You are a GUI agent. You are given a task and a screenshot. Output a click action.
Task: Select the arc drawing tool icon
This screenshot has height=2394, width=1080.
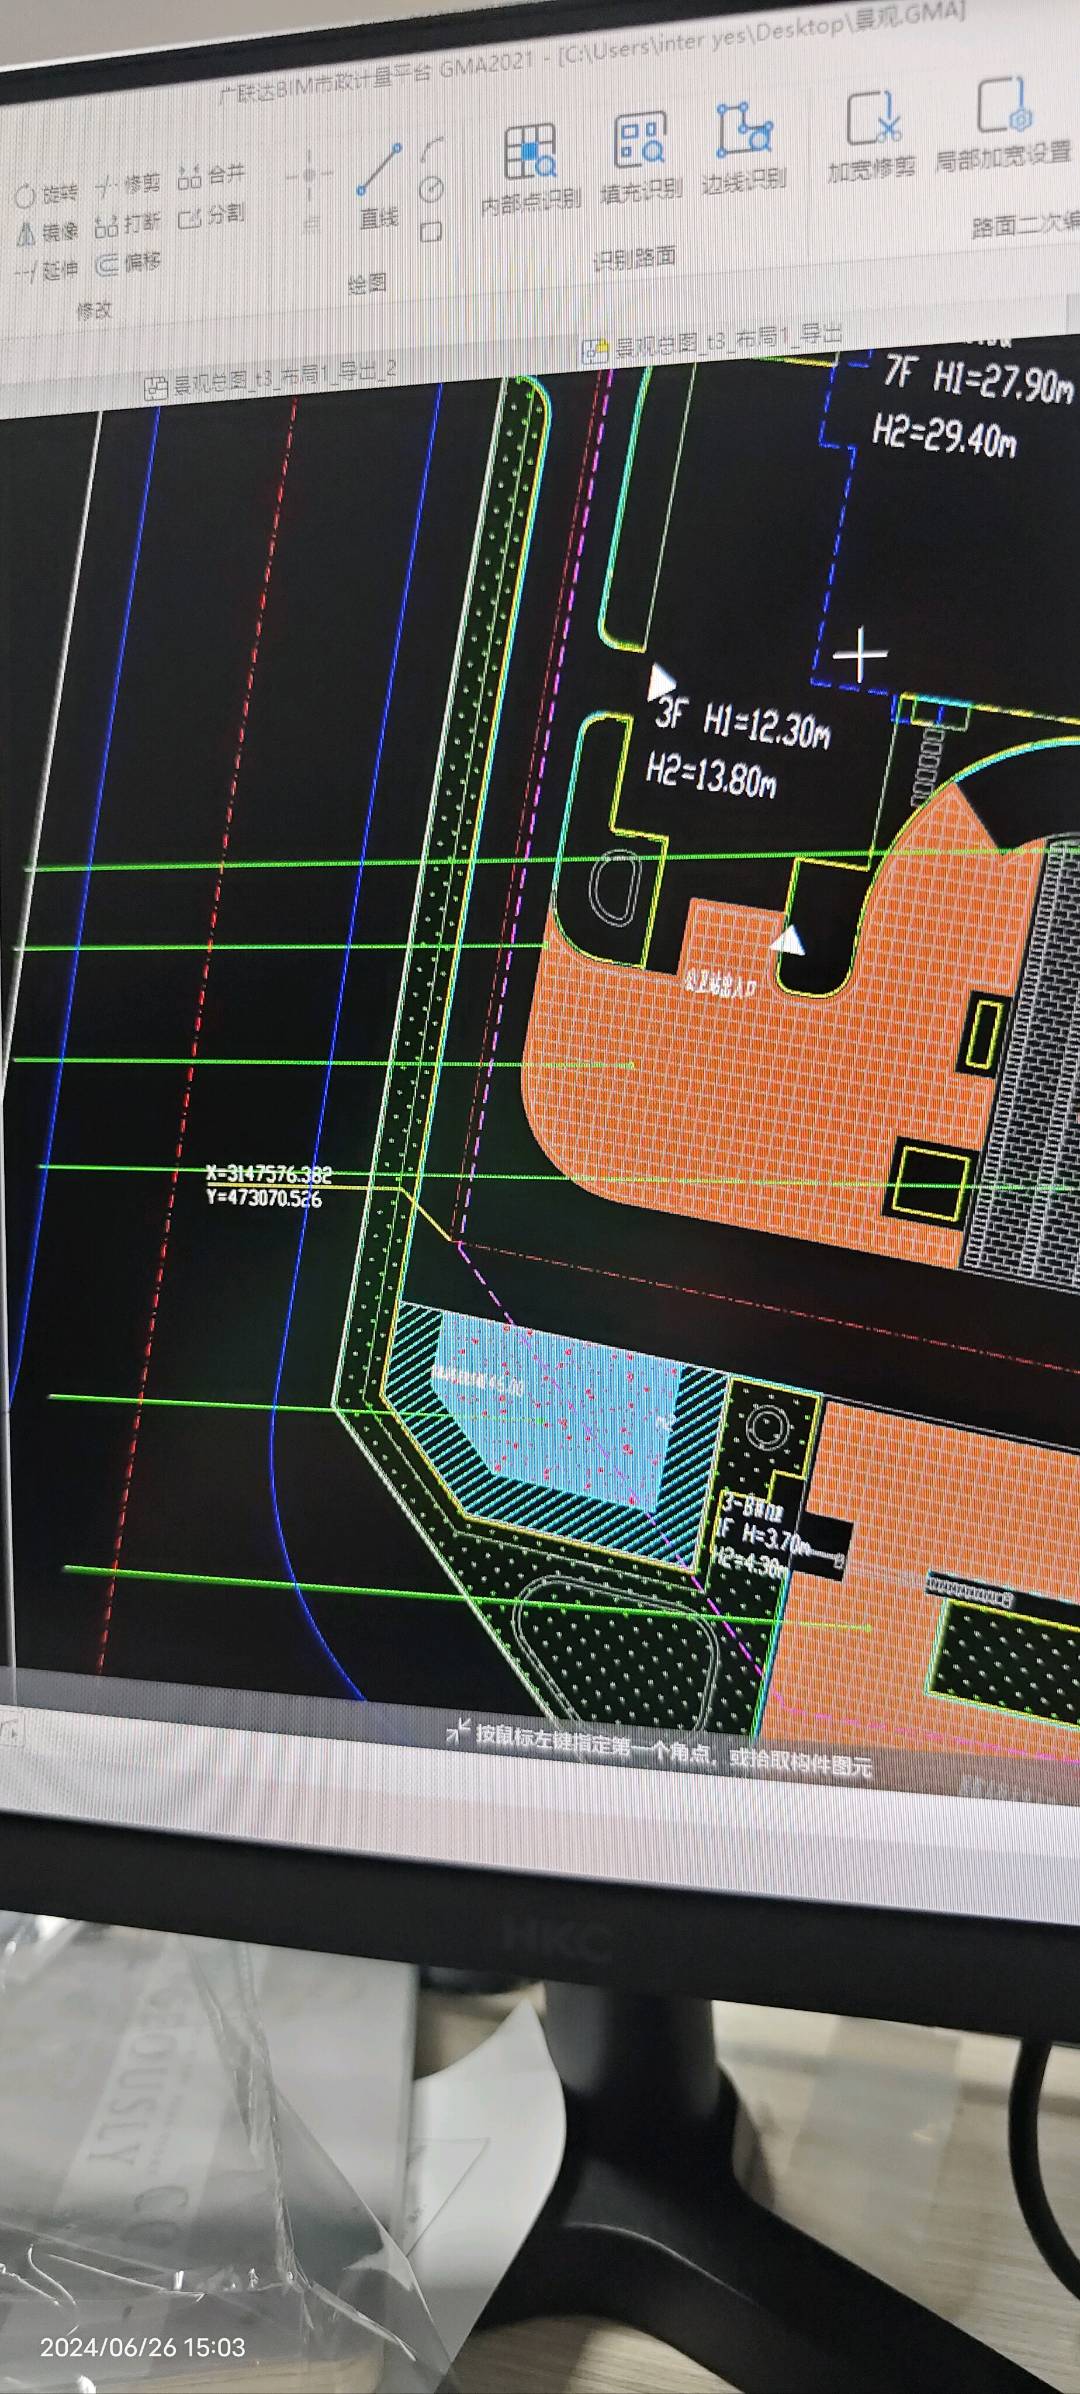point(431,151)
